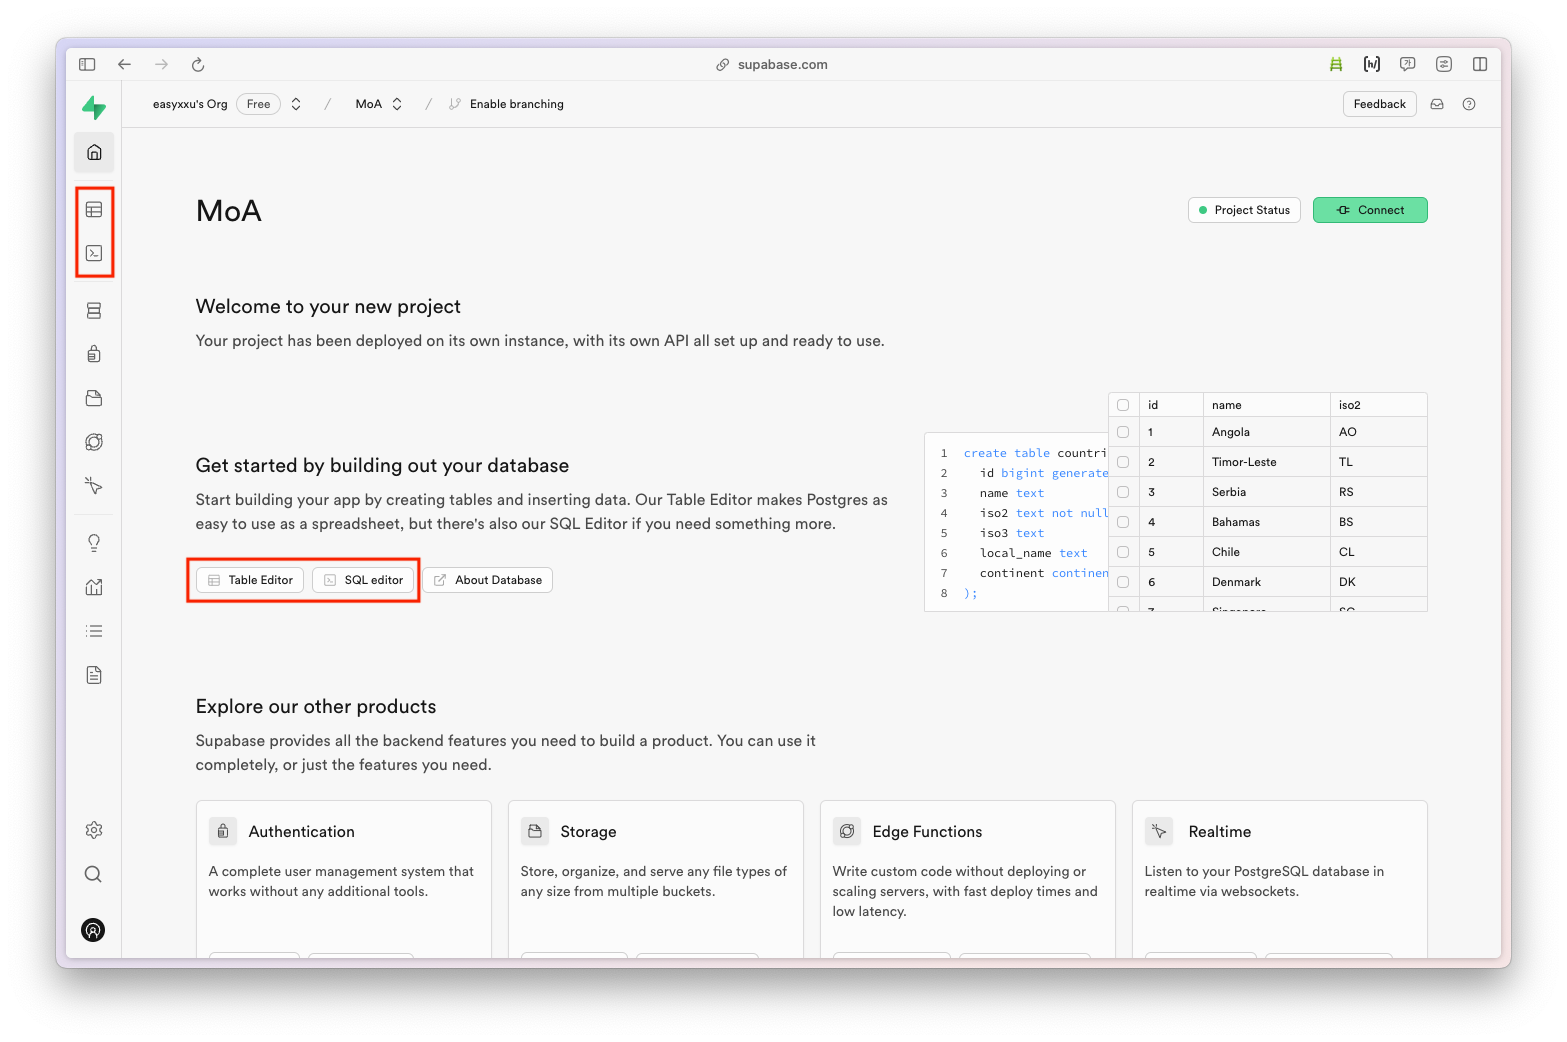1567x1042 pixels.
Task: Open the Realtime sidebar icon
Action: pyautogui.click(x=94, y=486)
